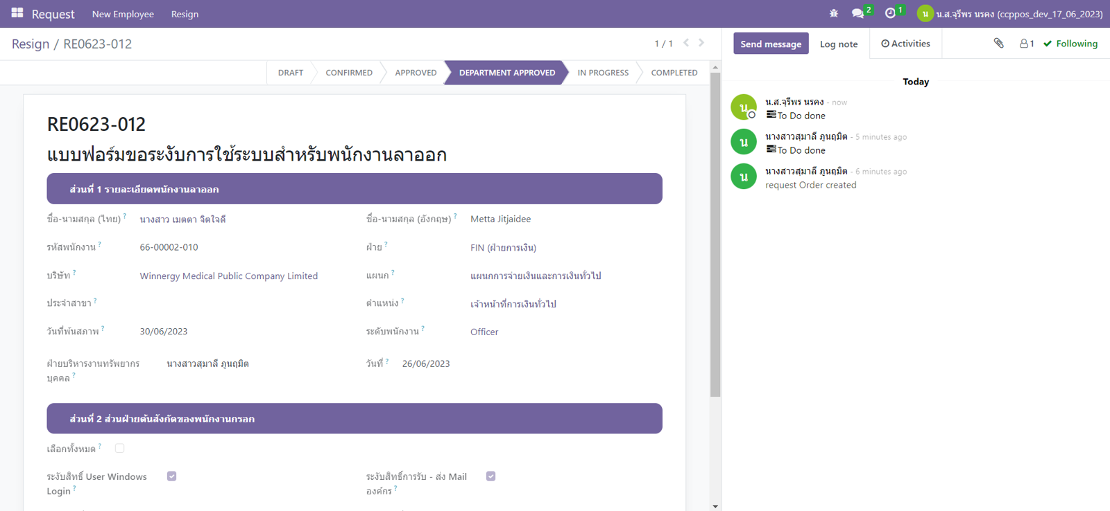Uncheck ระงับสิทธิ์การรับ - ส่ง Mail checkbox
The width and height of the screenshot is (1110, 511).
(x=491, y=477)
